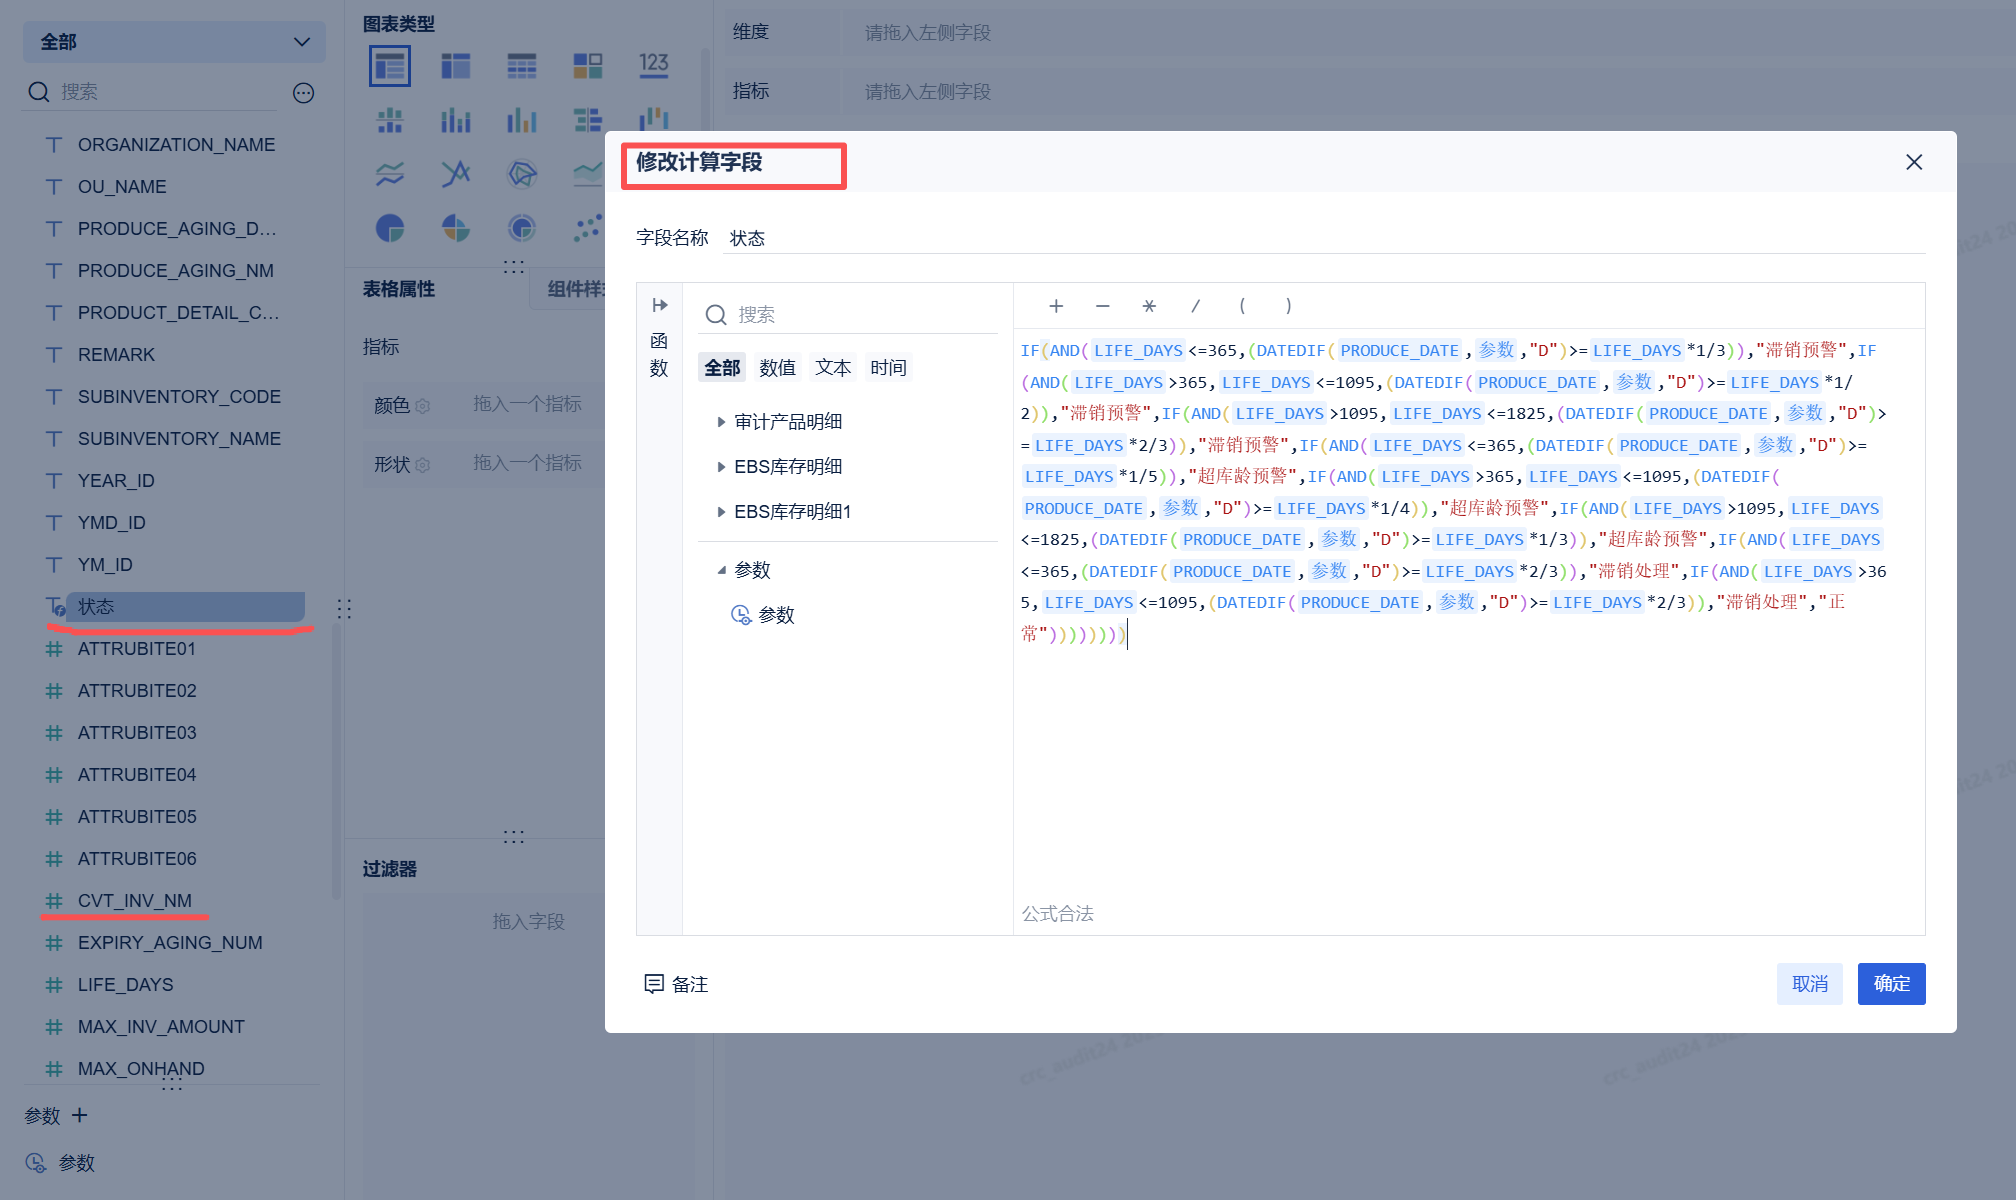Click the 备注 note icon
Screen dimensions: 2016x1200
(654, 984)
